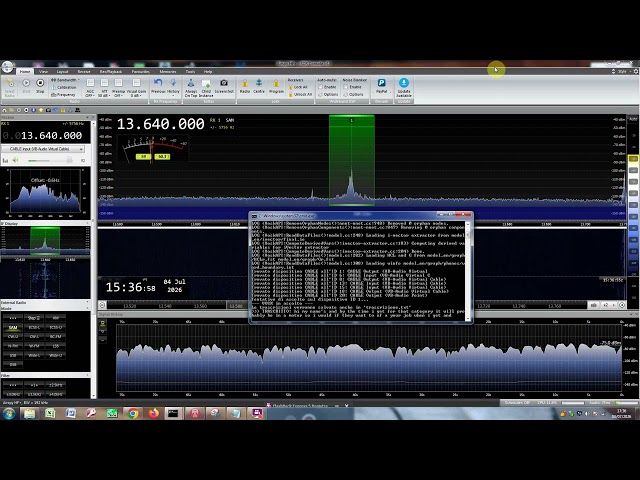Select the SAM demodulation mode
The width and height of the screenshot is (640, 480).
tap(13, 327)
